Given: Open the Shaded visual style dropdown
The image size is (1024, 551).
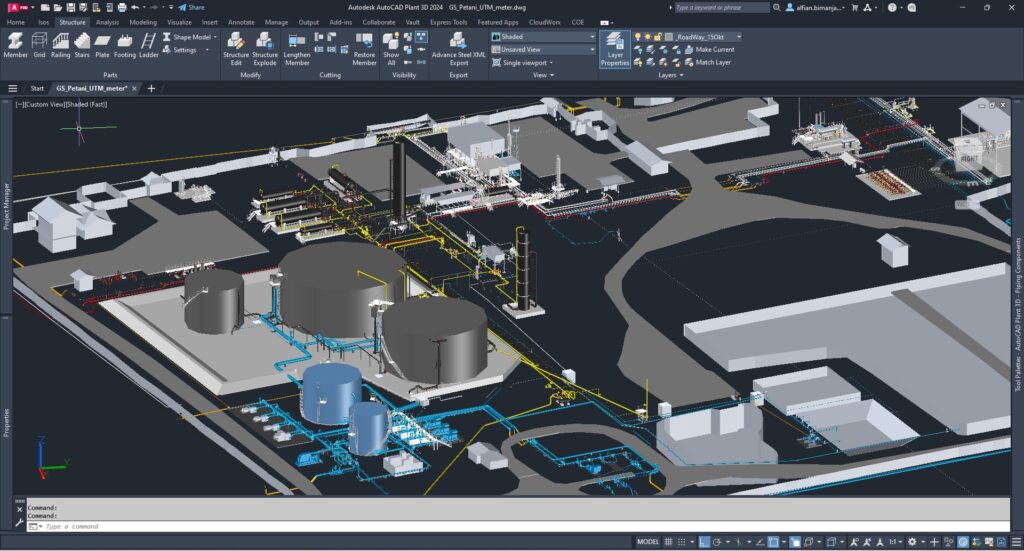Looking at the screenshot, I should (543, 37).
